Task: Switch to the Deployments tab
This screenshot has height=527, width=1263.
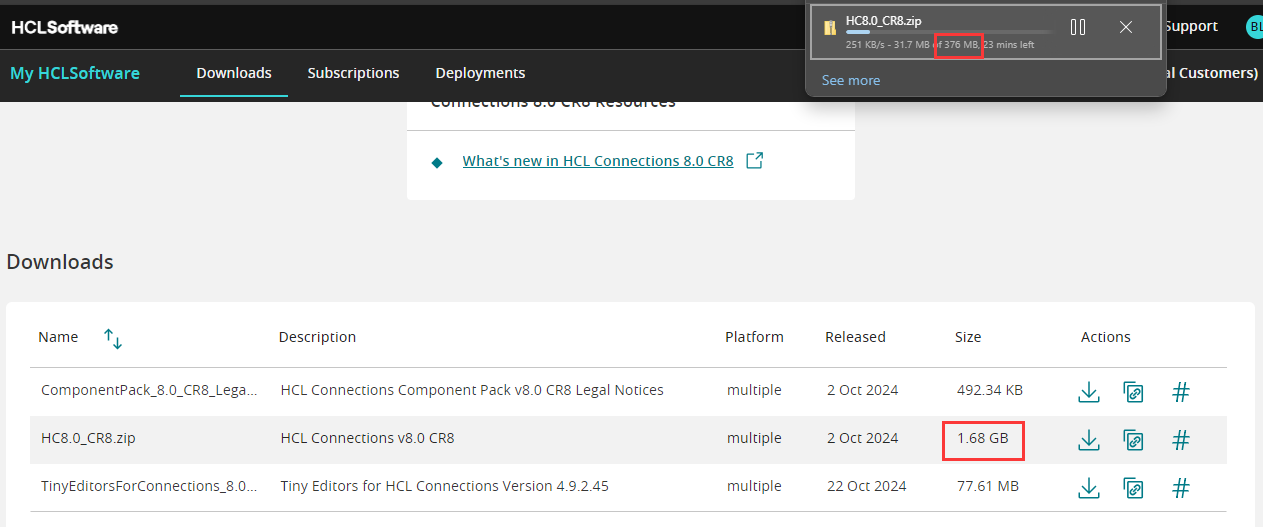Action: pos(480,73)
